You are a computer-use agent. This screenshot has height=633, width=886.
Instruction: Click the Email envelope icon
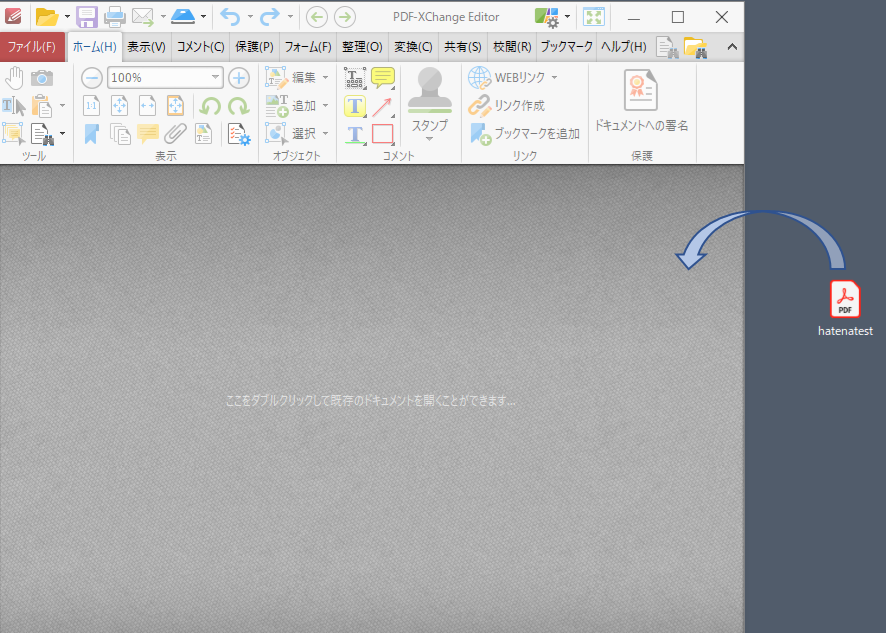point(143,17)
